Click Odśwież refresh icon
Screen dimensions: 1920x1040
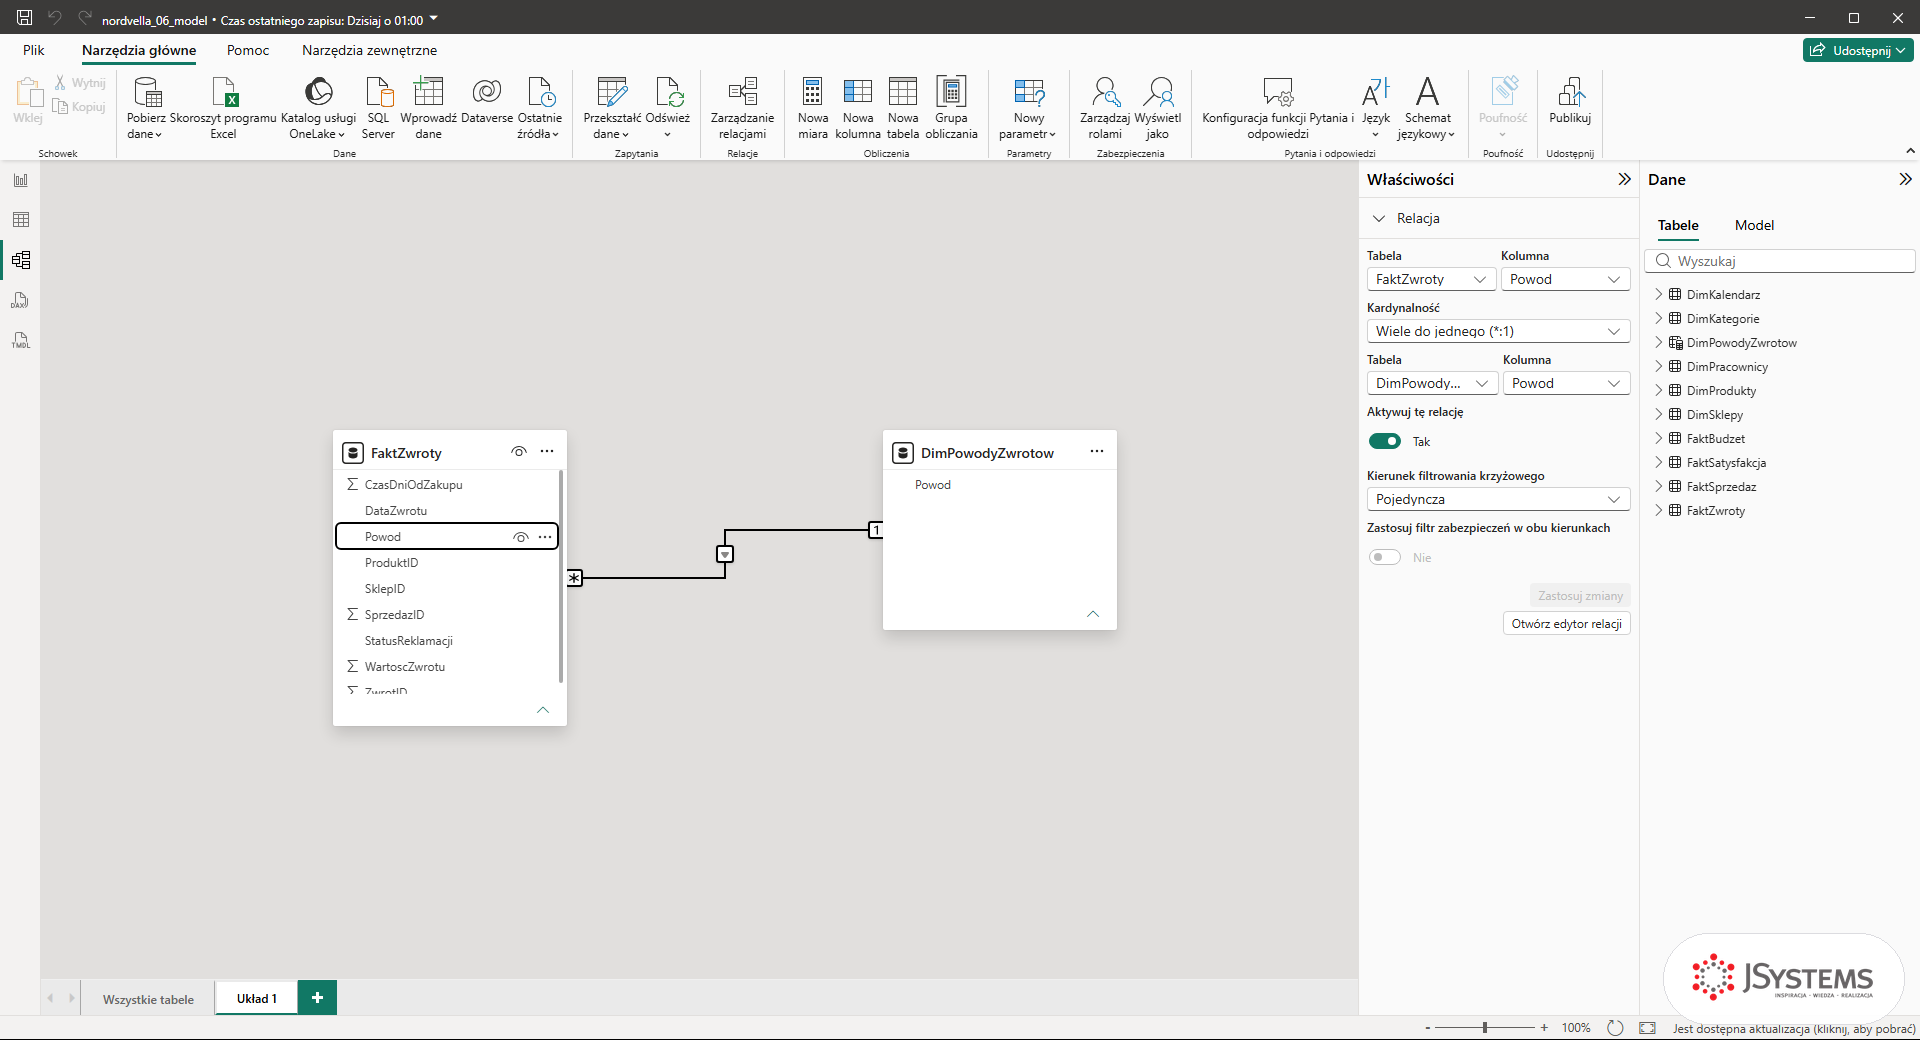point(668,92)
